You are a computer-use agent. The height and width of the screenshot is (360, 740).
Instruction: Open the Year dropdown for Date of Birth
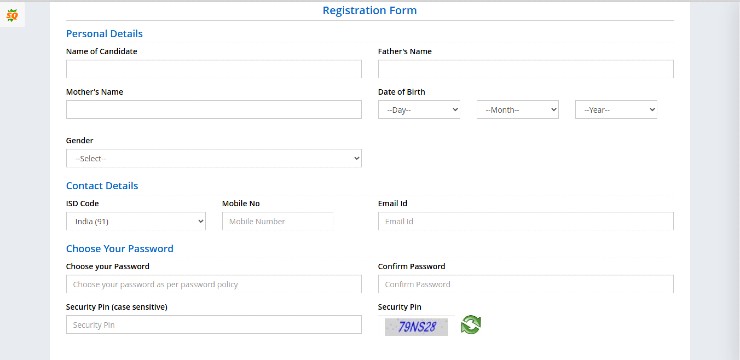(616, 109)
